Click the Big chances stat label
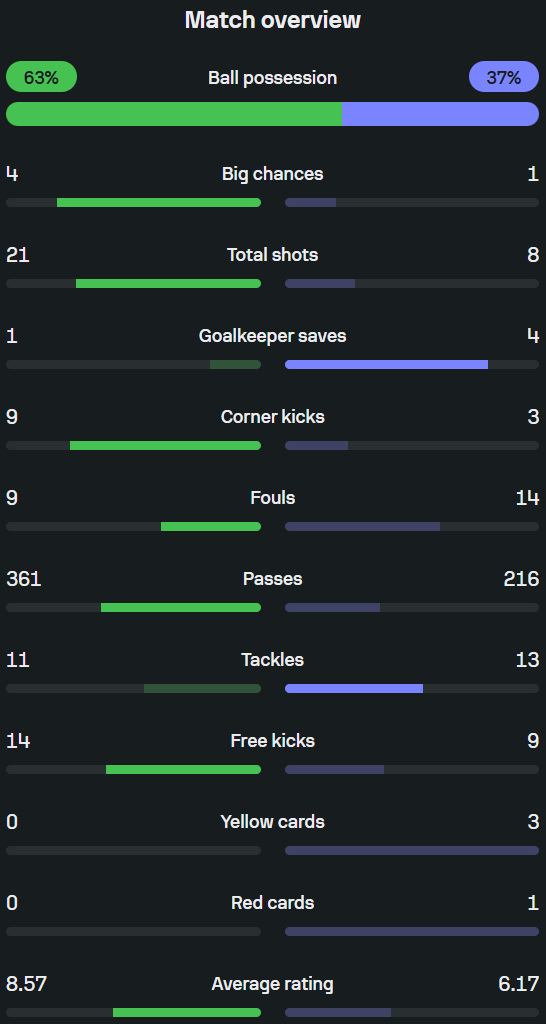Image resolution: width=546 pixels, height=1024 pixels. [x=272, y=174]
